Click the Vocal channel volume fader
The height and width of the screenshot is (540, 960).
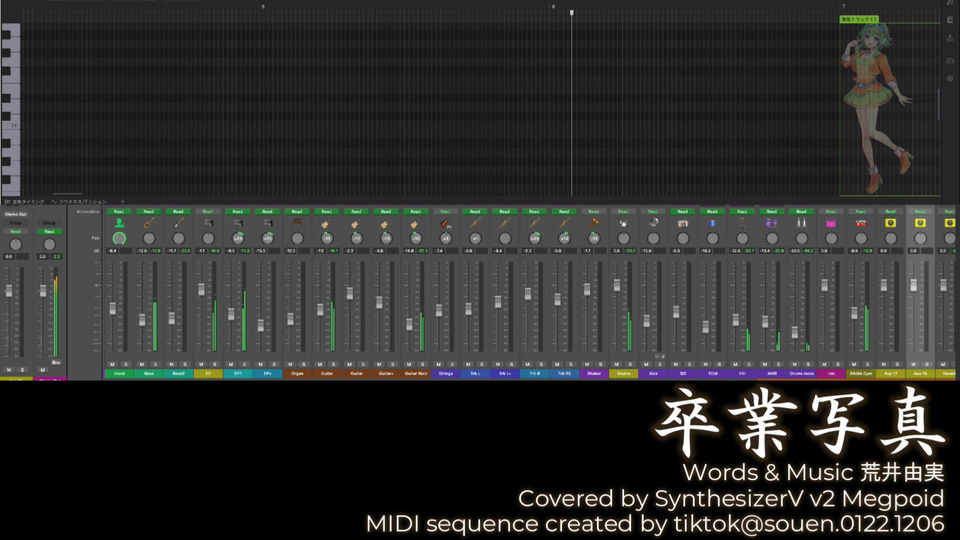tap(113, 309)
